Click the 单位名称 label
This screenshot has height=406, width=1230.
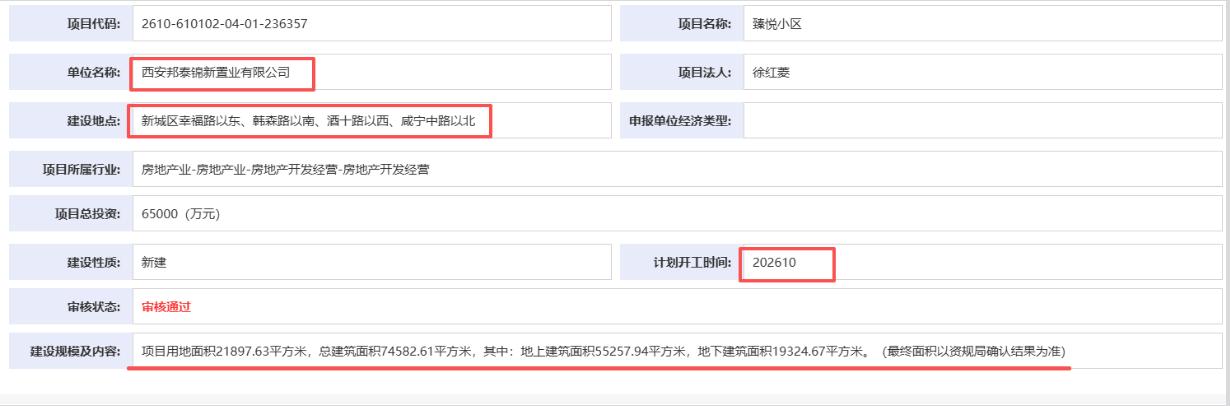click(x=92, y=72)
